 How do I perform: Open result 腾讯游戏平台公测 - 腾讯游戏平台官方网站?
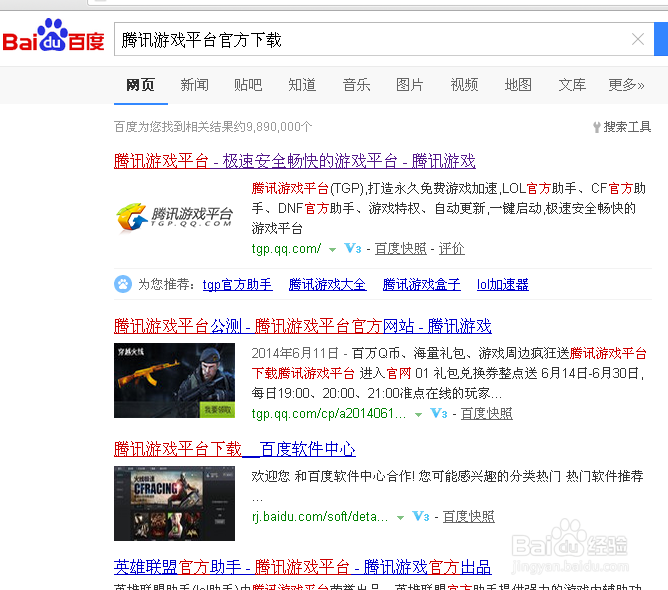tap(302, 326)
